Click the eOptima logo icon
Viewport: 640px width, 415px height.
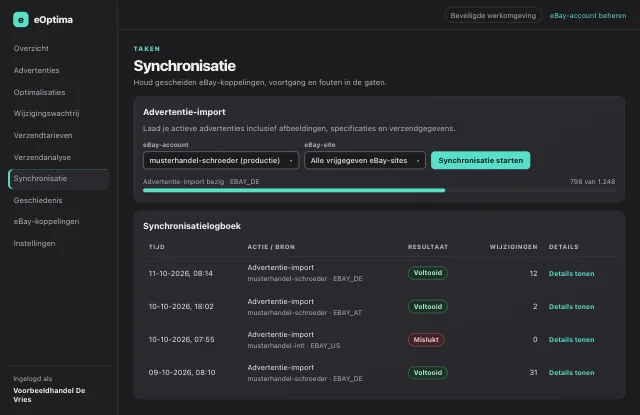tap(21, 20)
